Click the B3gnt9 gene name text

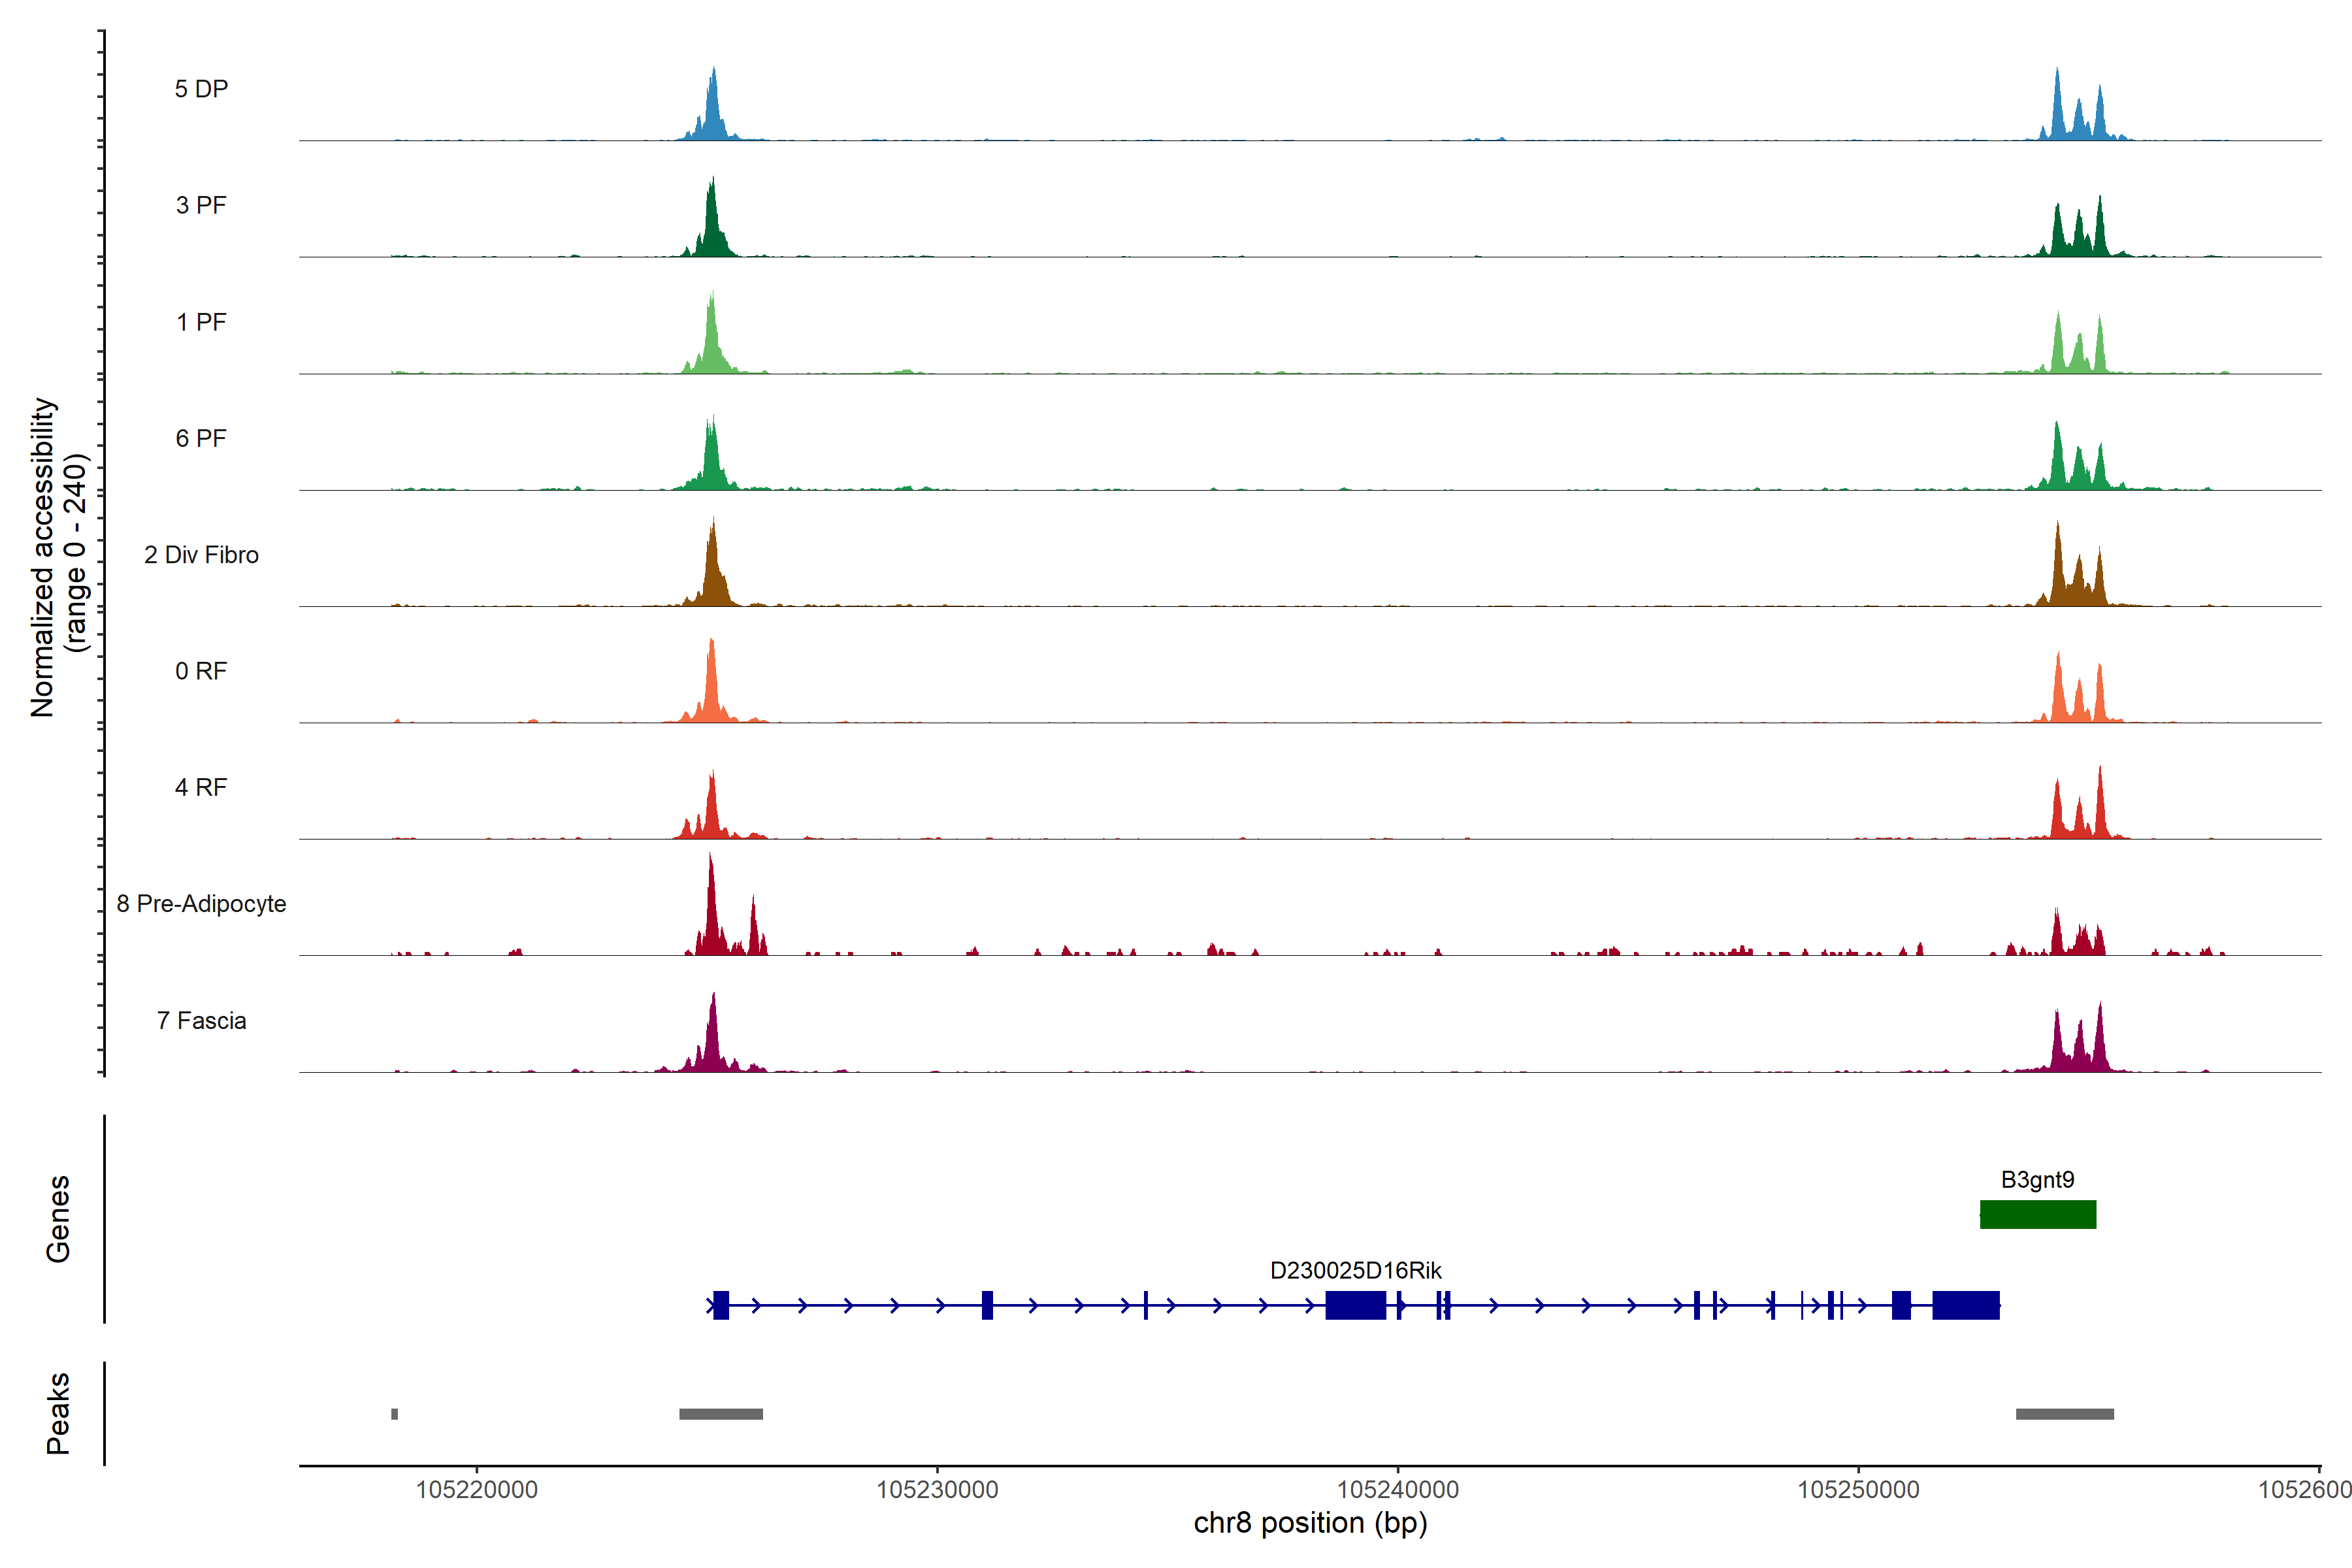pos(2037,1179)
